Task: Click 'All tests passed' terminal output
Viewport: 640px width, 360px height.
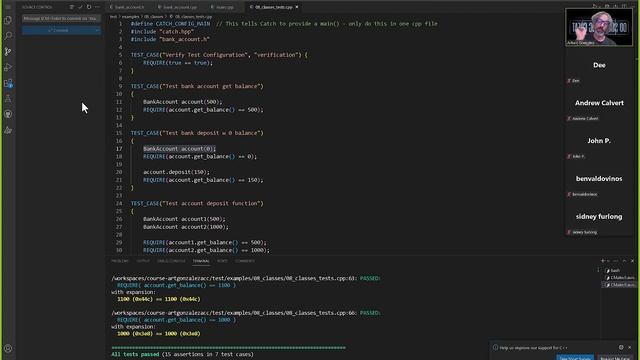Action: 135,354
